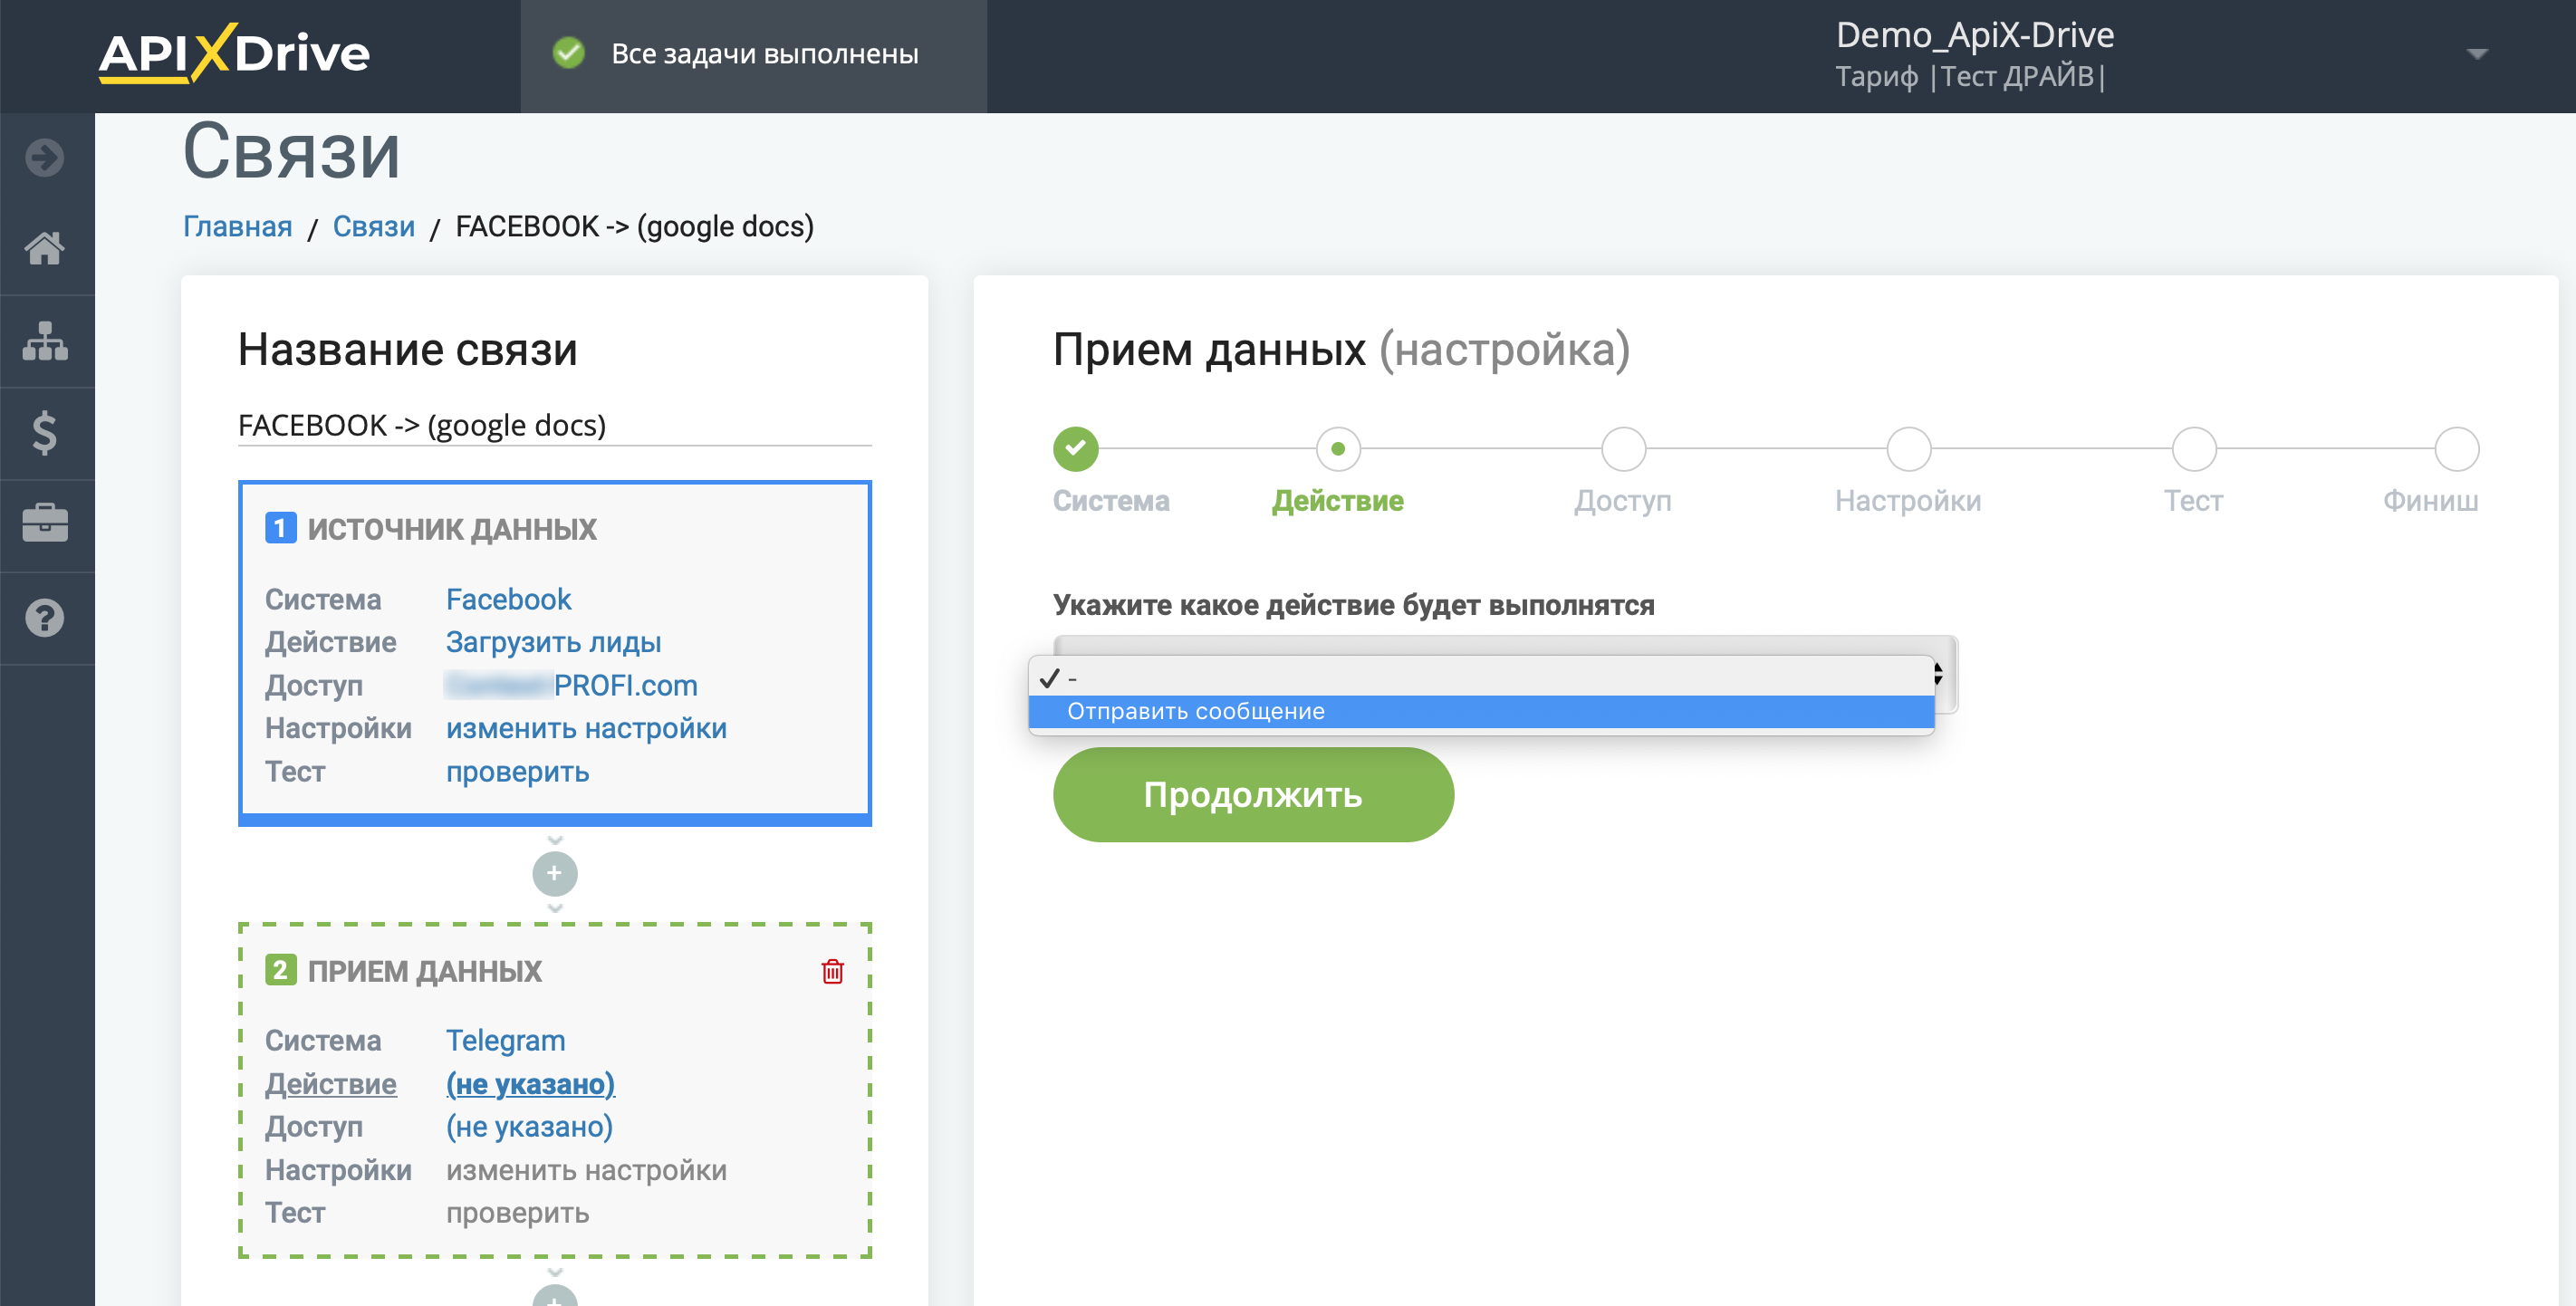2576x1306 pixels.
Task: Choose Отправить сообщение in the dropdown
Action: [x=1480, y=711]
